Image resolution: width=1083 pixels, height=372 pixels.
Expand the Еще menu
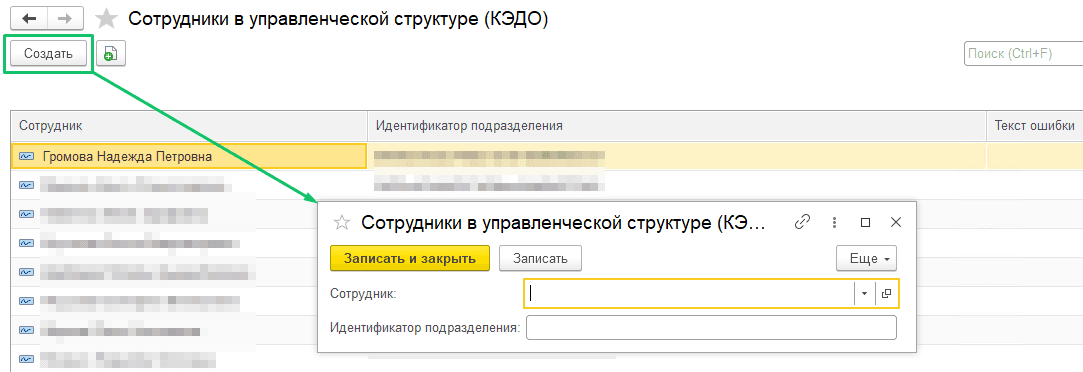pyautogui.click(x=867, y=259)
